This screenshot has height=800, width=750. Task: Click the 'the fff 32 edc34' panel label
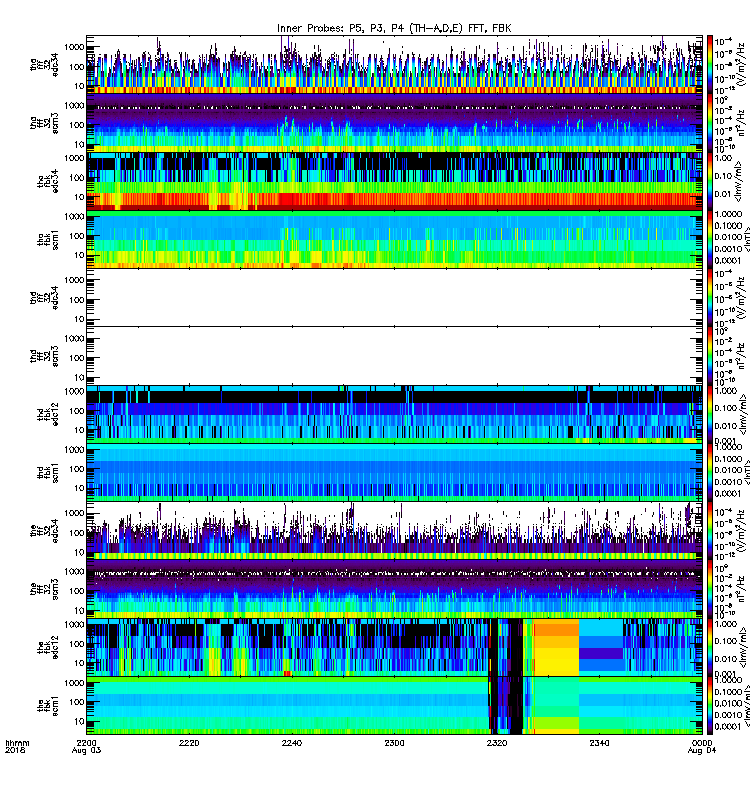click(x=44, y=531)
